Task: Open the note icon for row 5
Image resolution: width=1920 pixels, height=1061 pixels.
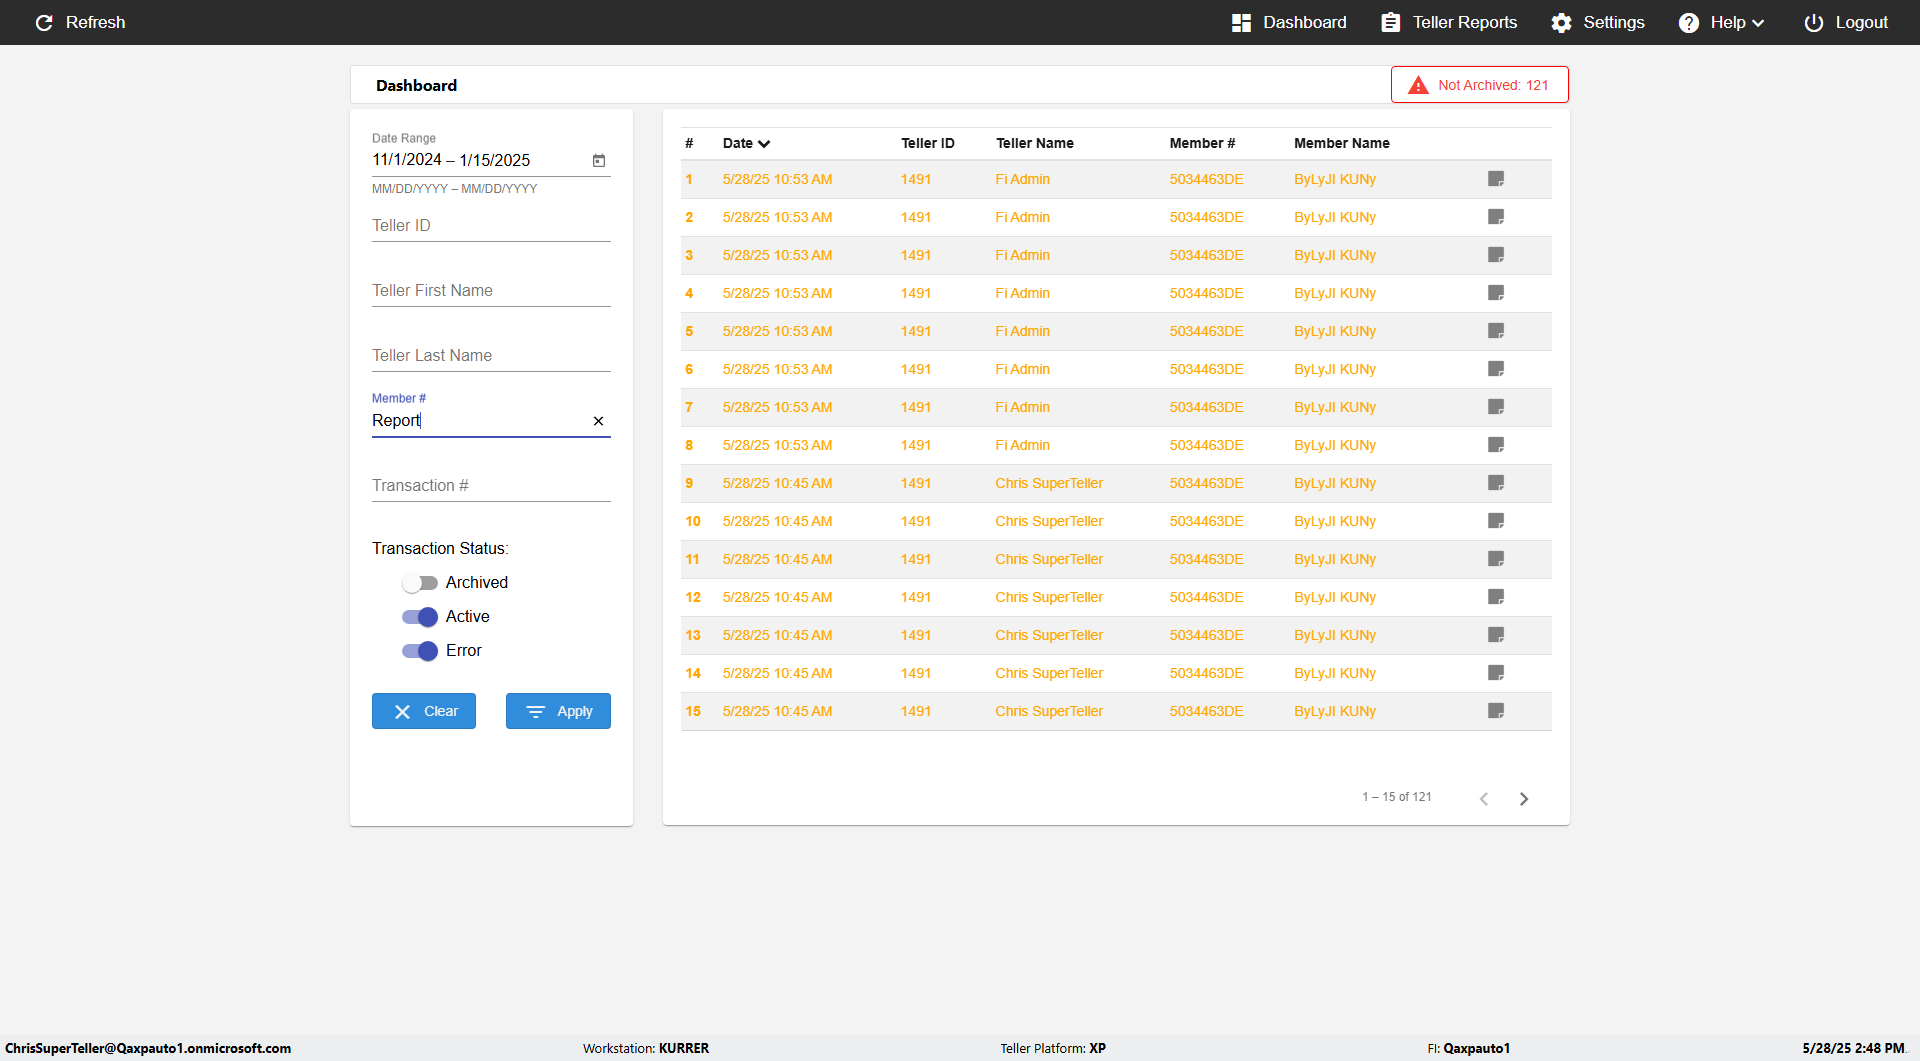Action: (x=1496, y=331)
